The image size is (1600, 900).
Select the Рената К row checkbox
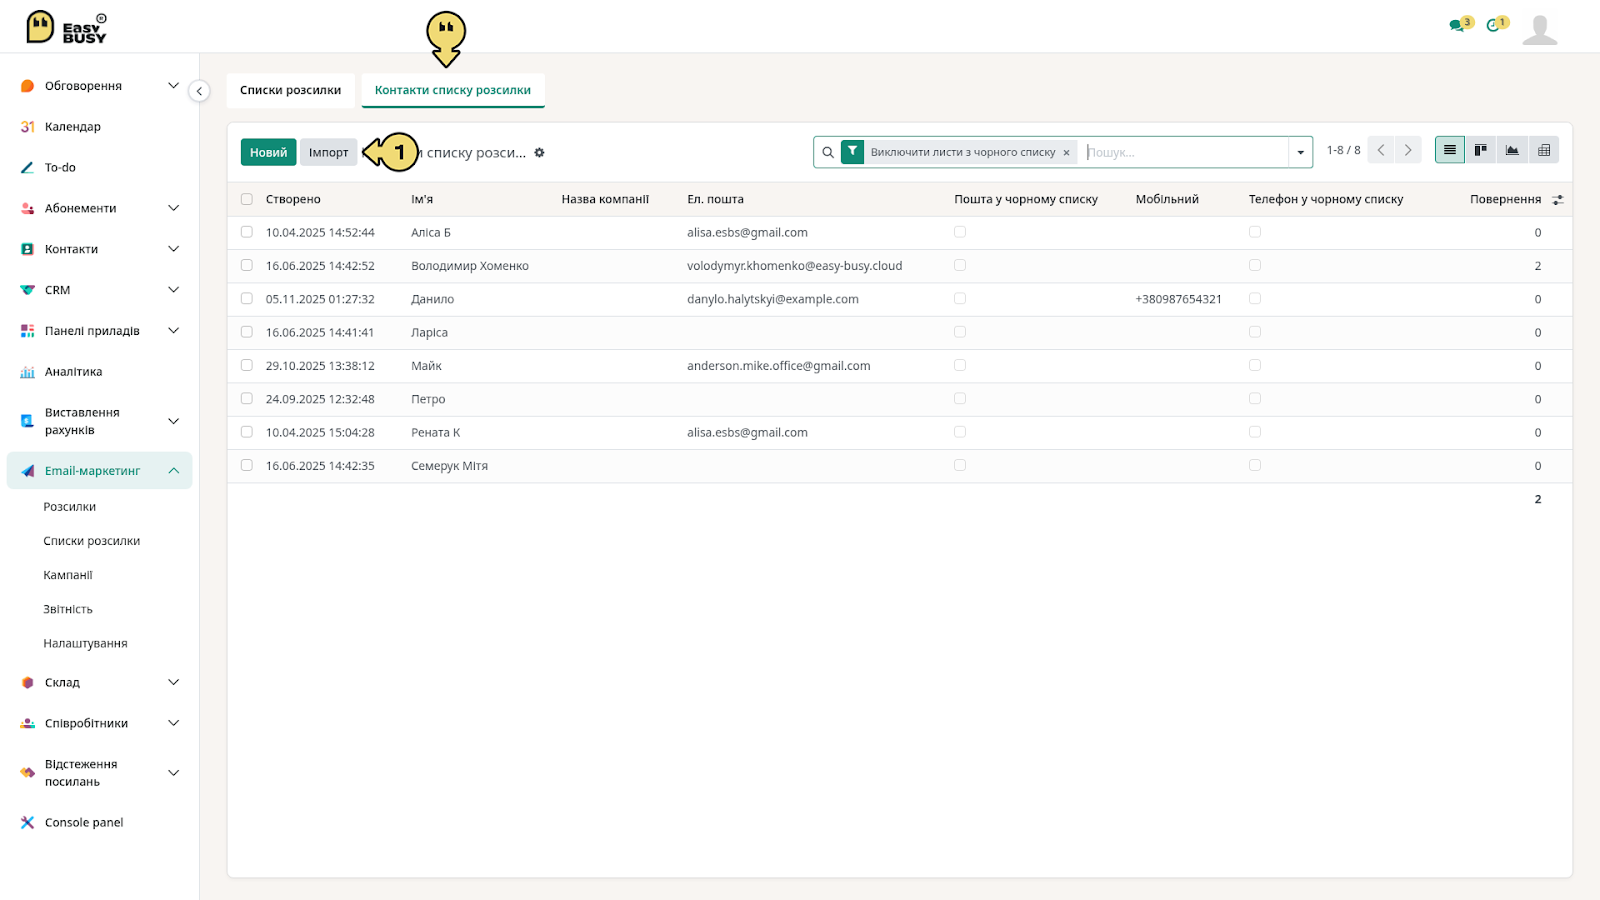pyautogui.click(x=247, y=432)
